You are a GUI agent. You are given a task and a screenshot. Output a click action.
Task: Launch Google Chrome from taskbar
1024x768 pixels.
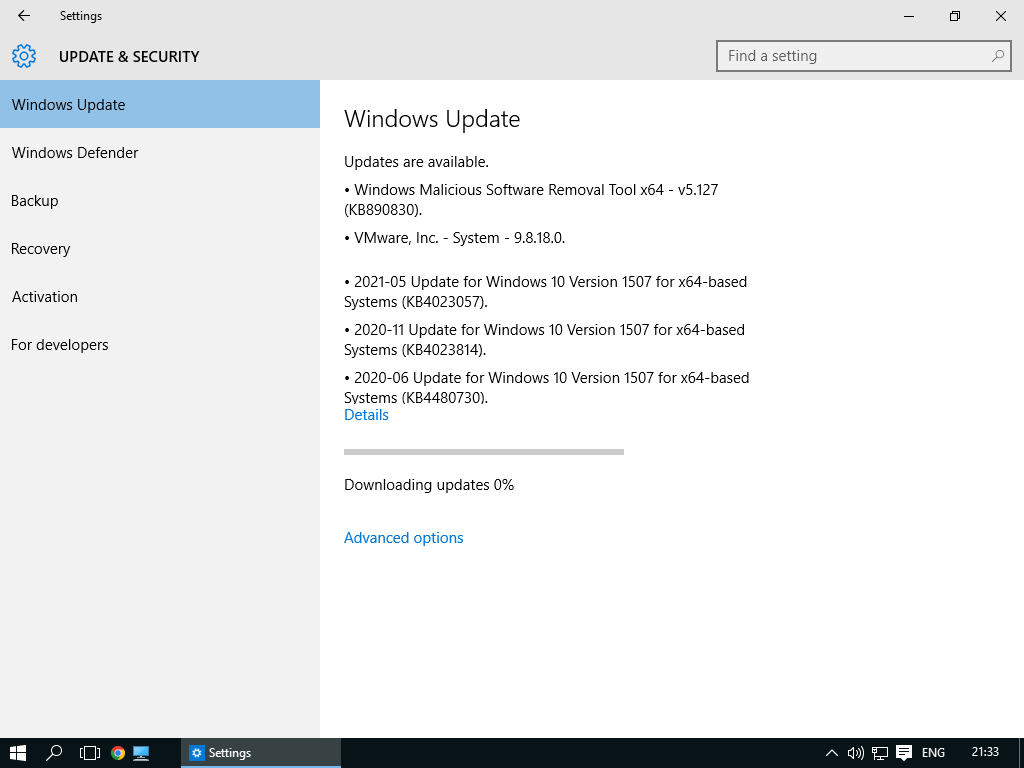tap(118, 753)
